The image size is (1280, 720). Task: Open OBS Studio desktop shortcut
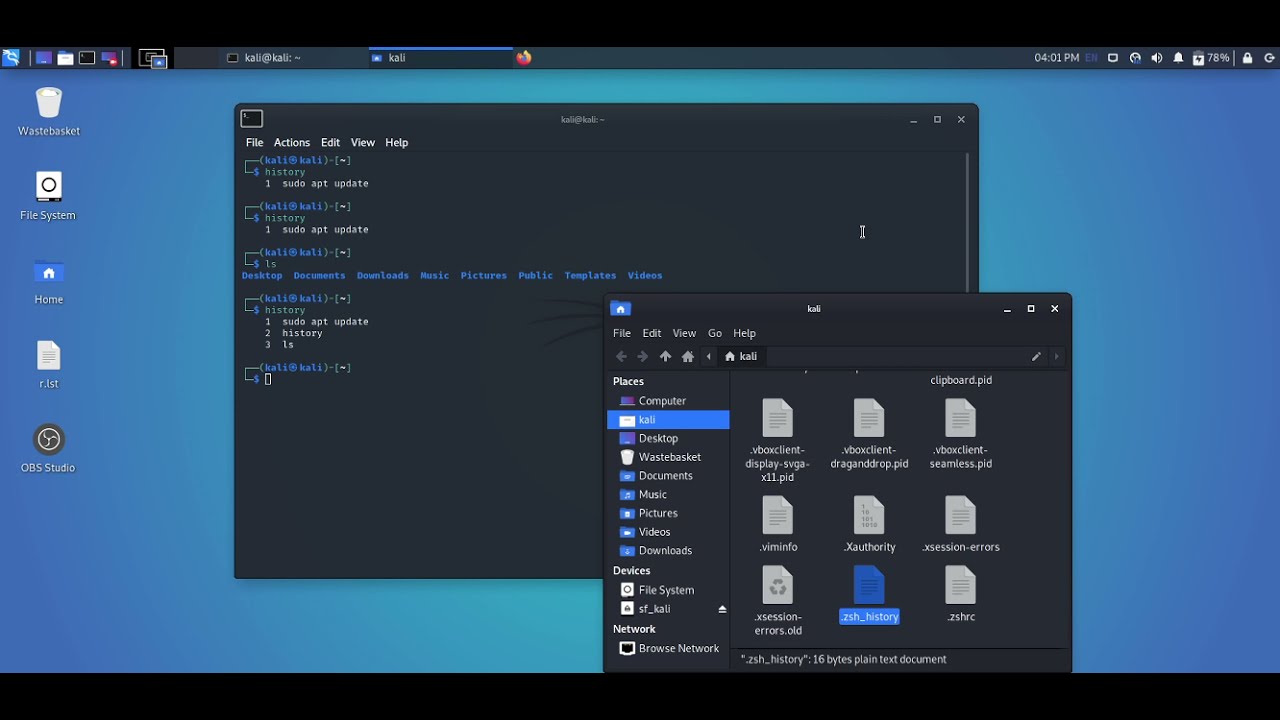(x=49, y=441)
